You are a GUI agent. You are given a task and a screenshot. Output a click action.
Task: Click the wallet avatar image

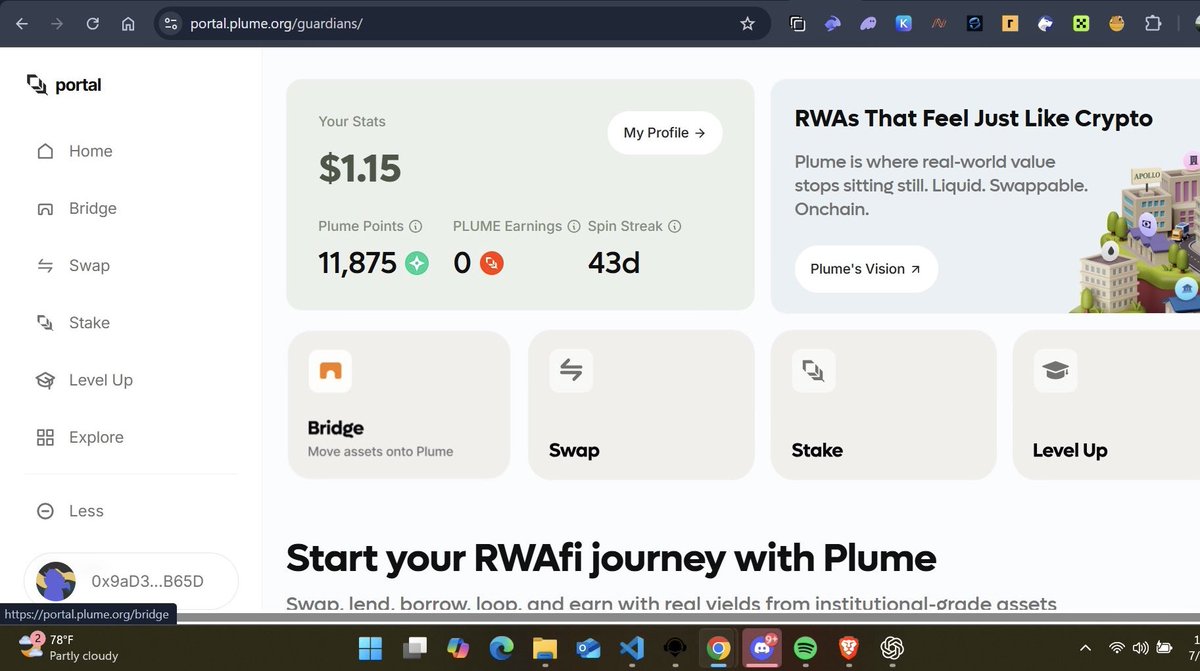pos(56,581)
